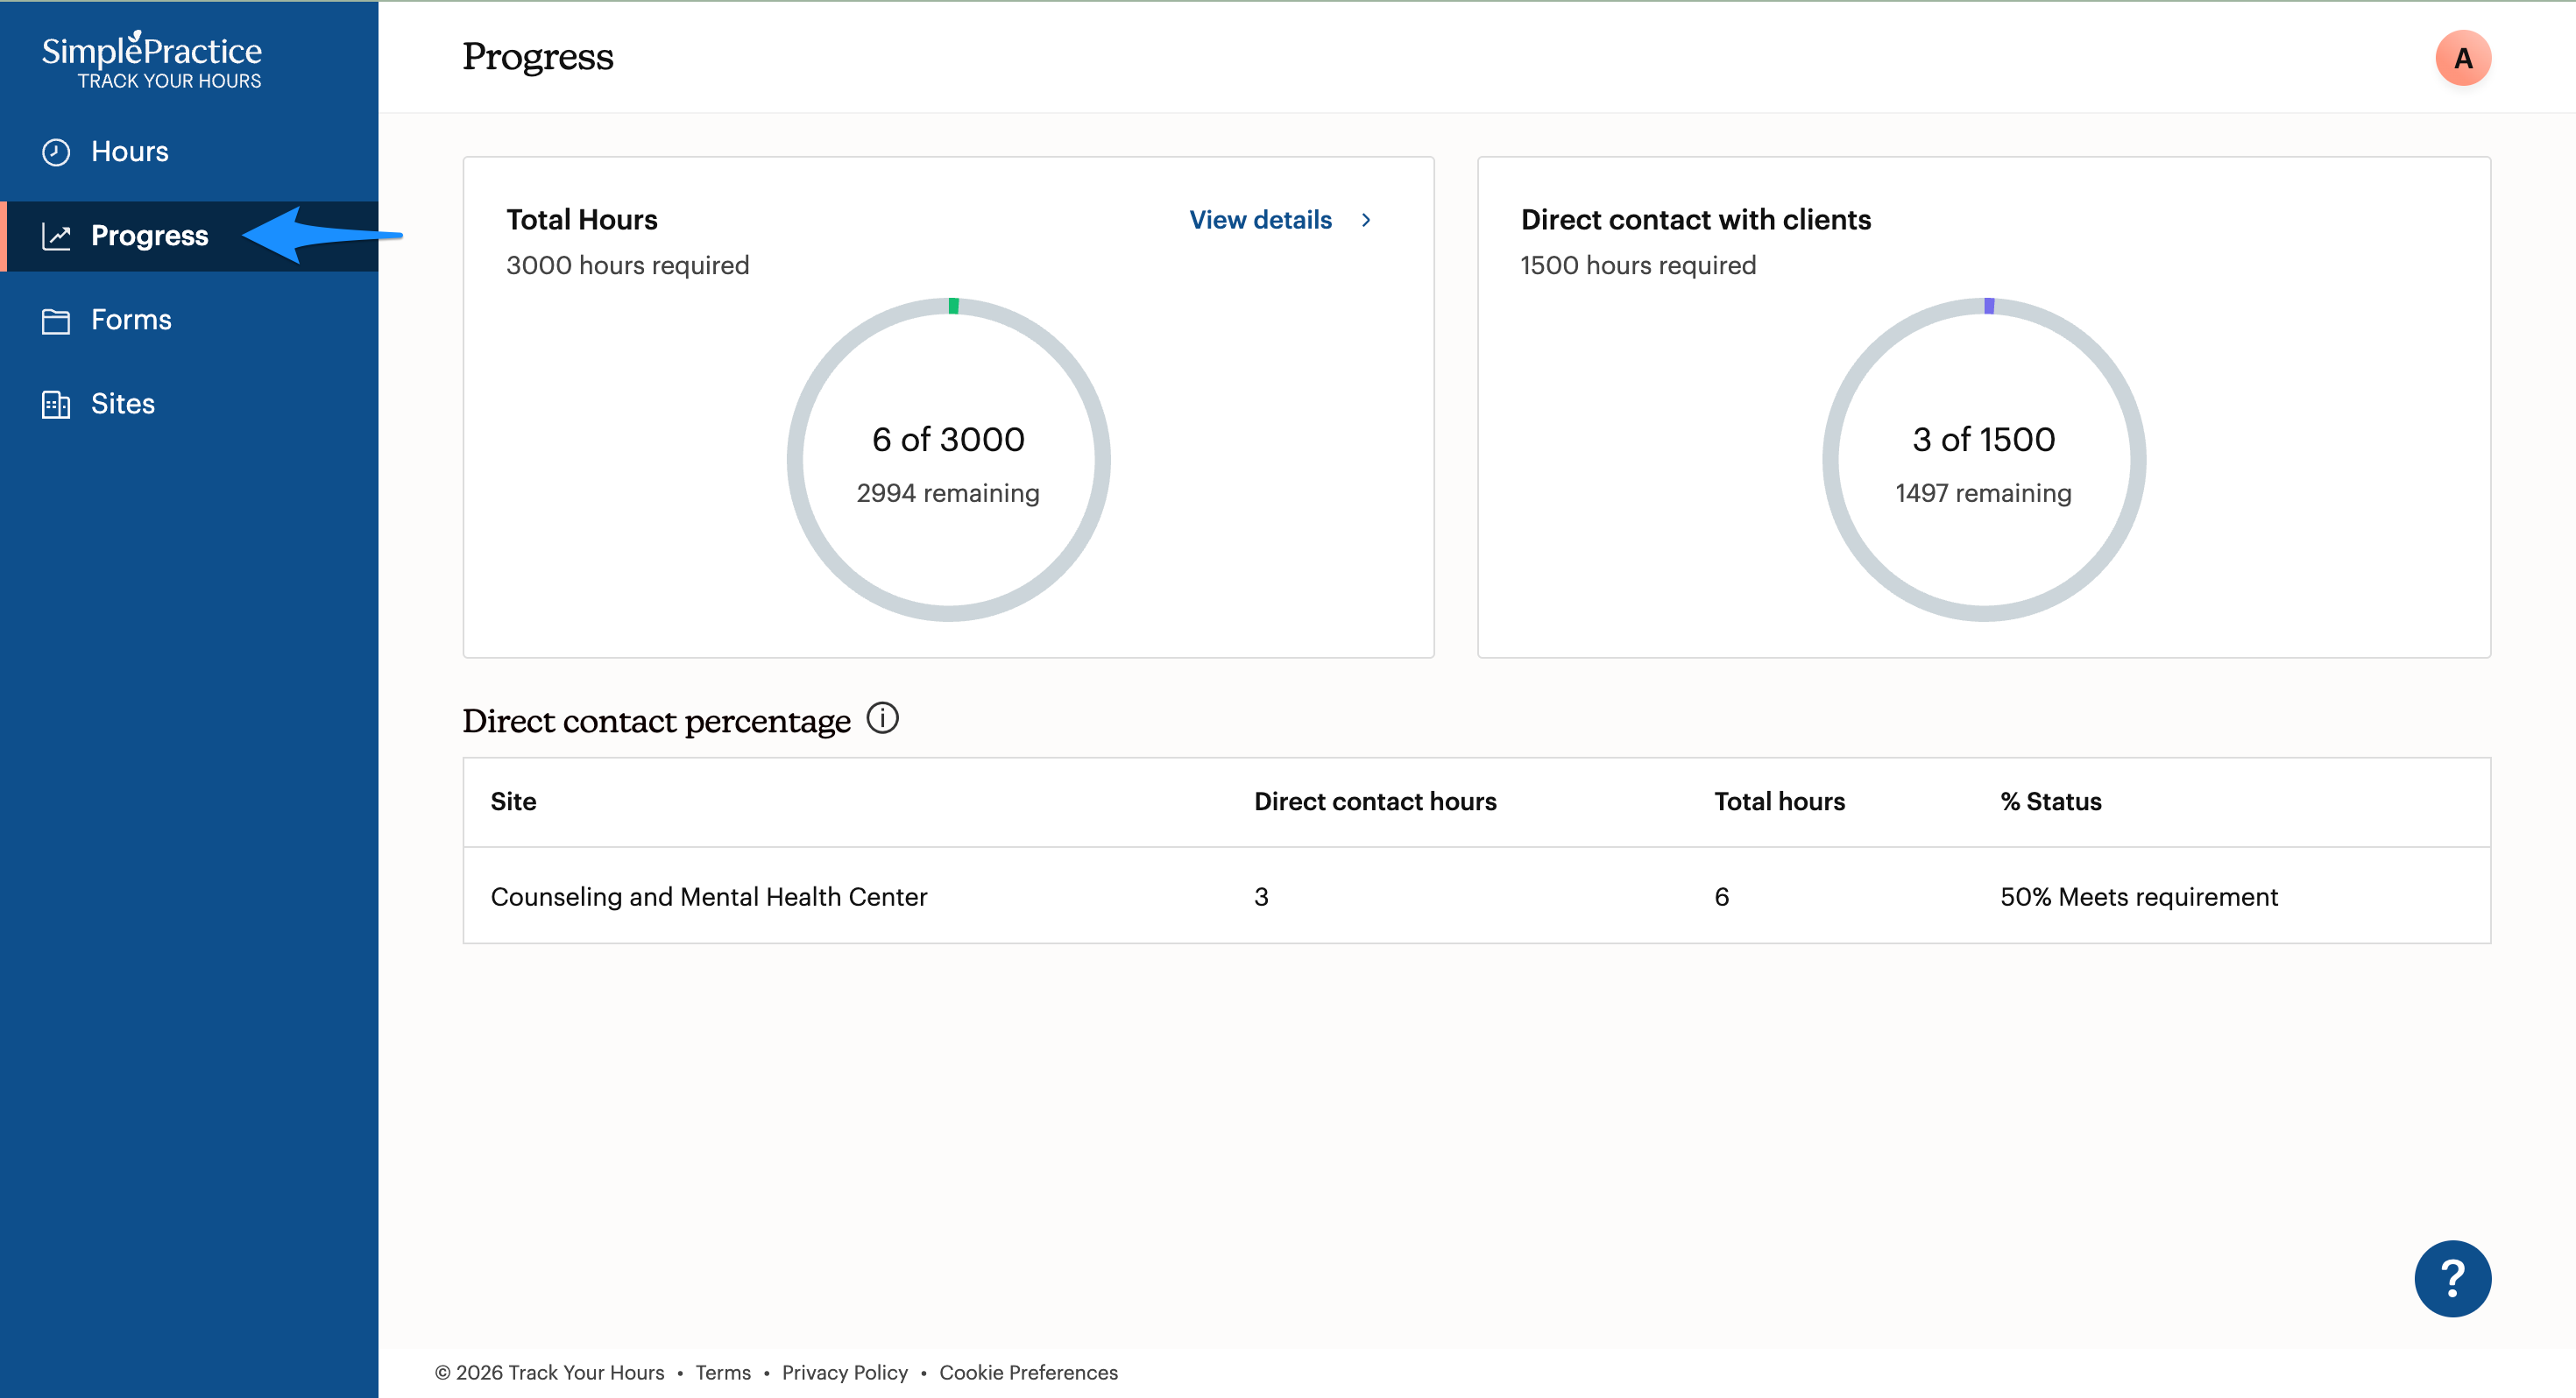This screenshot has width=2576, height=1398.
Task: Click the green Total Hours progress ring marker
Action: 953,306
